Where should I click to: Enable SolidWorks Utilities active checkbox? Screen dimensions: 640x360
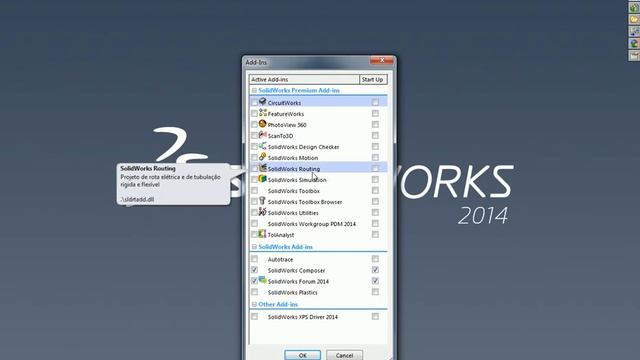pos(254,213)
